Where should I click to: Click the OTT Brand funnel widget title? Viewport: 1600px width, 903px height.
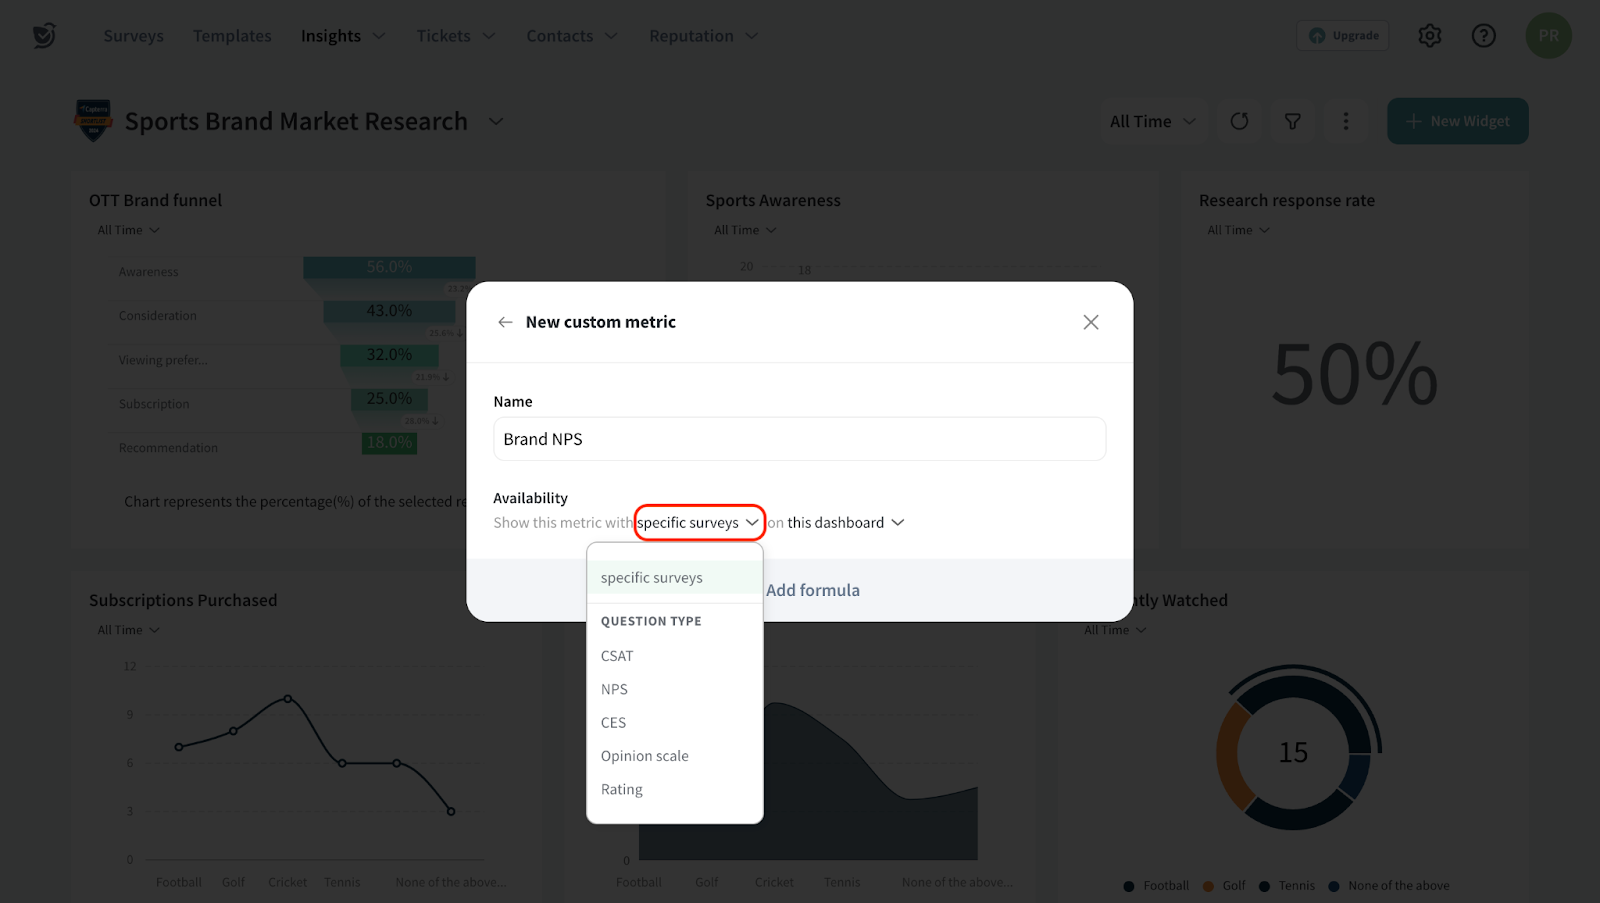point(155,200)
